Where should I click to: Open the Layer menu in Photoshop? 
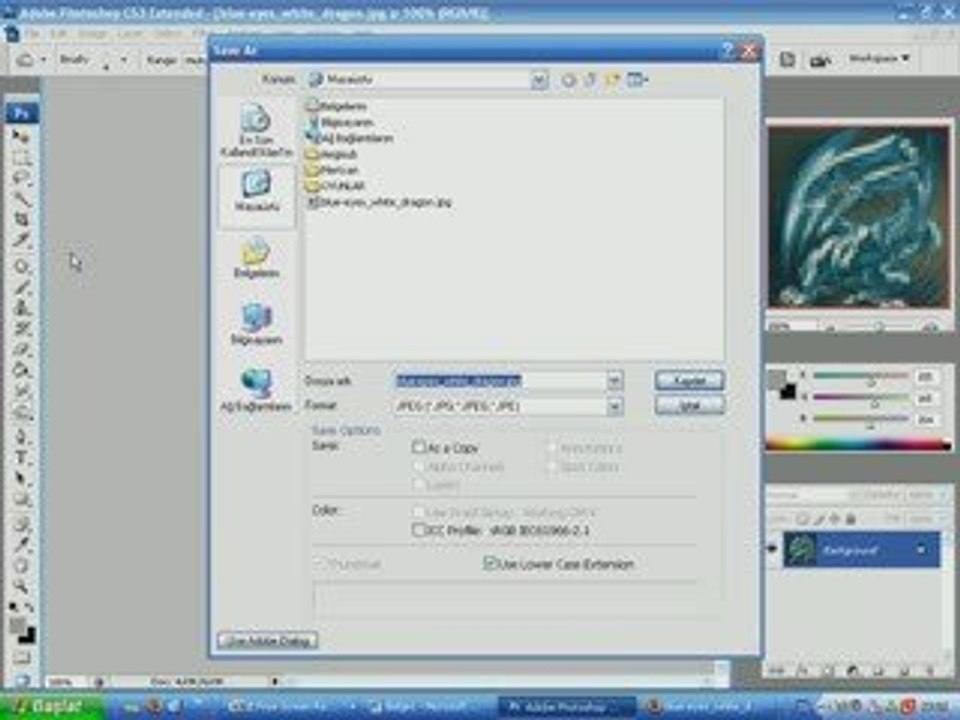pos(130,34)
